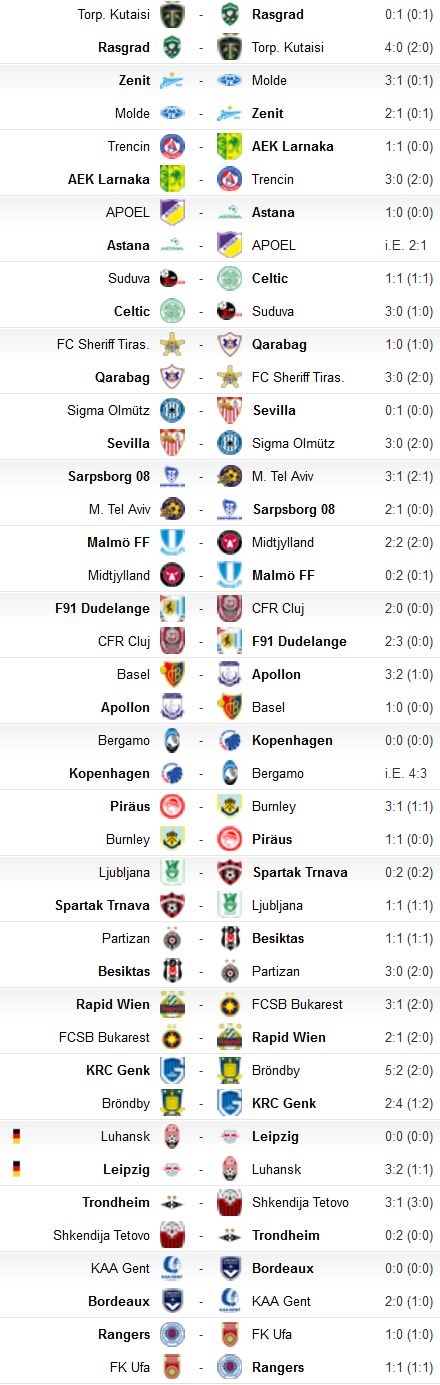Click the Basel crest in Basel - Apollon row
The height and width of the screenshot is (1385, 440).
point(172,674)
